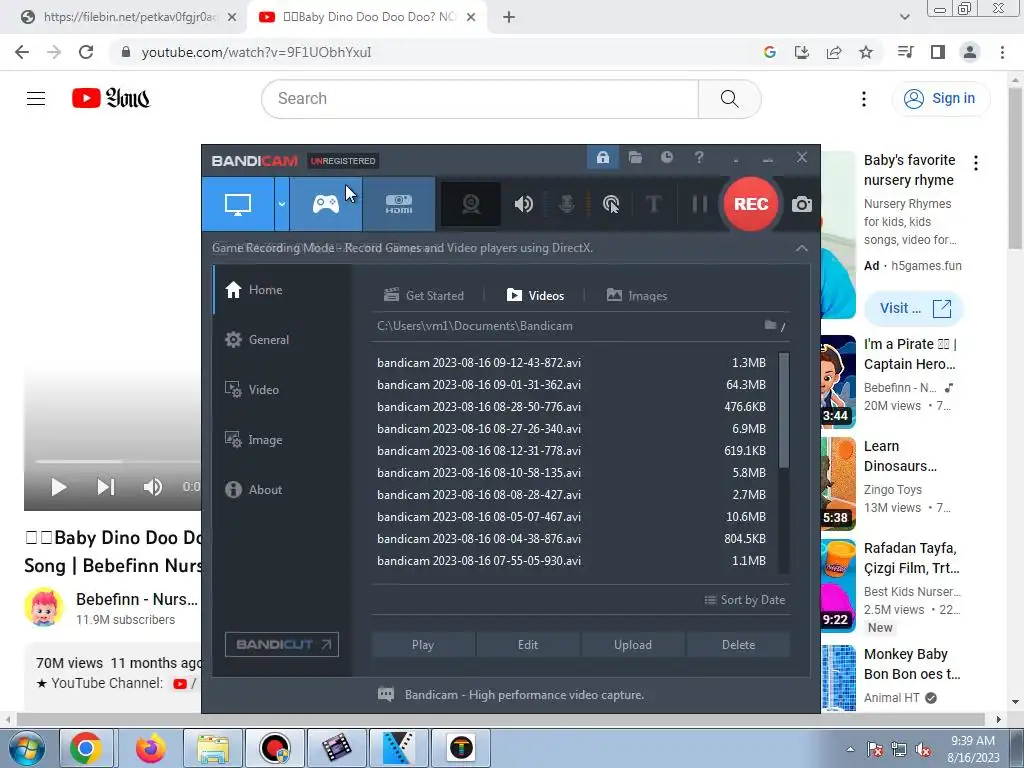Select HDMI device recording mode
The height and width of the screenshot is (768, 1024).
(398, 204)
